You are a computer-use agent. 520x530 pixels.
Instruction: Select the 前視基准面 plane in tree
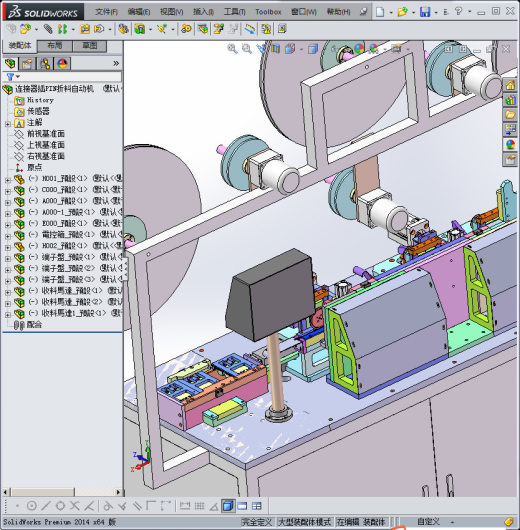click(46, 134)
